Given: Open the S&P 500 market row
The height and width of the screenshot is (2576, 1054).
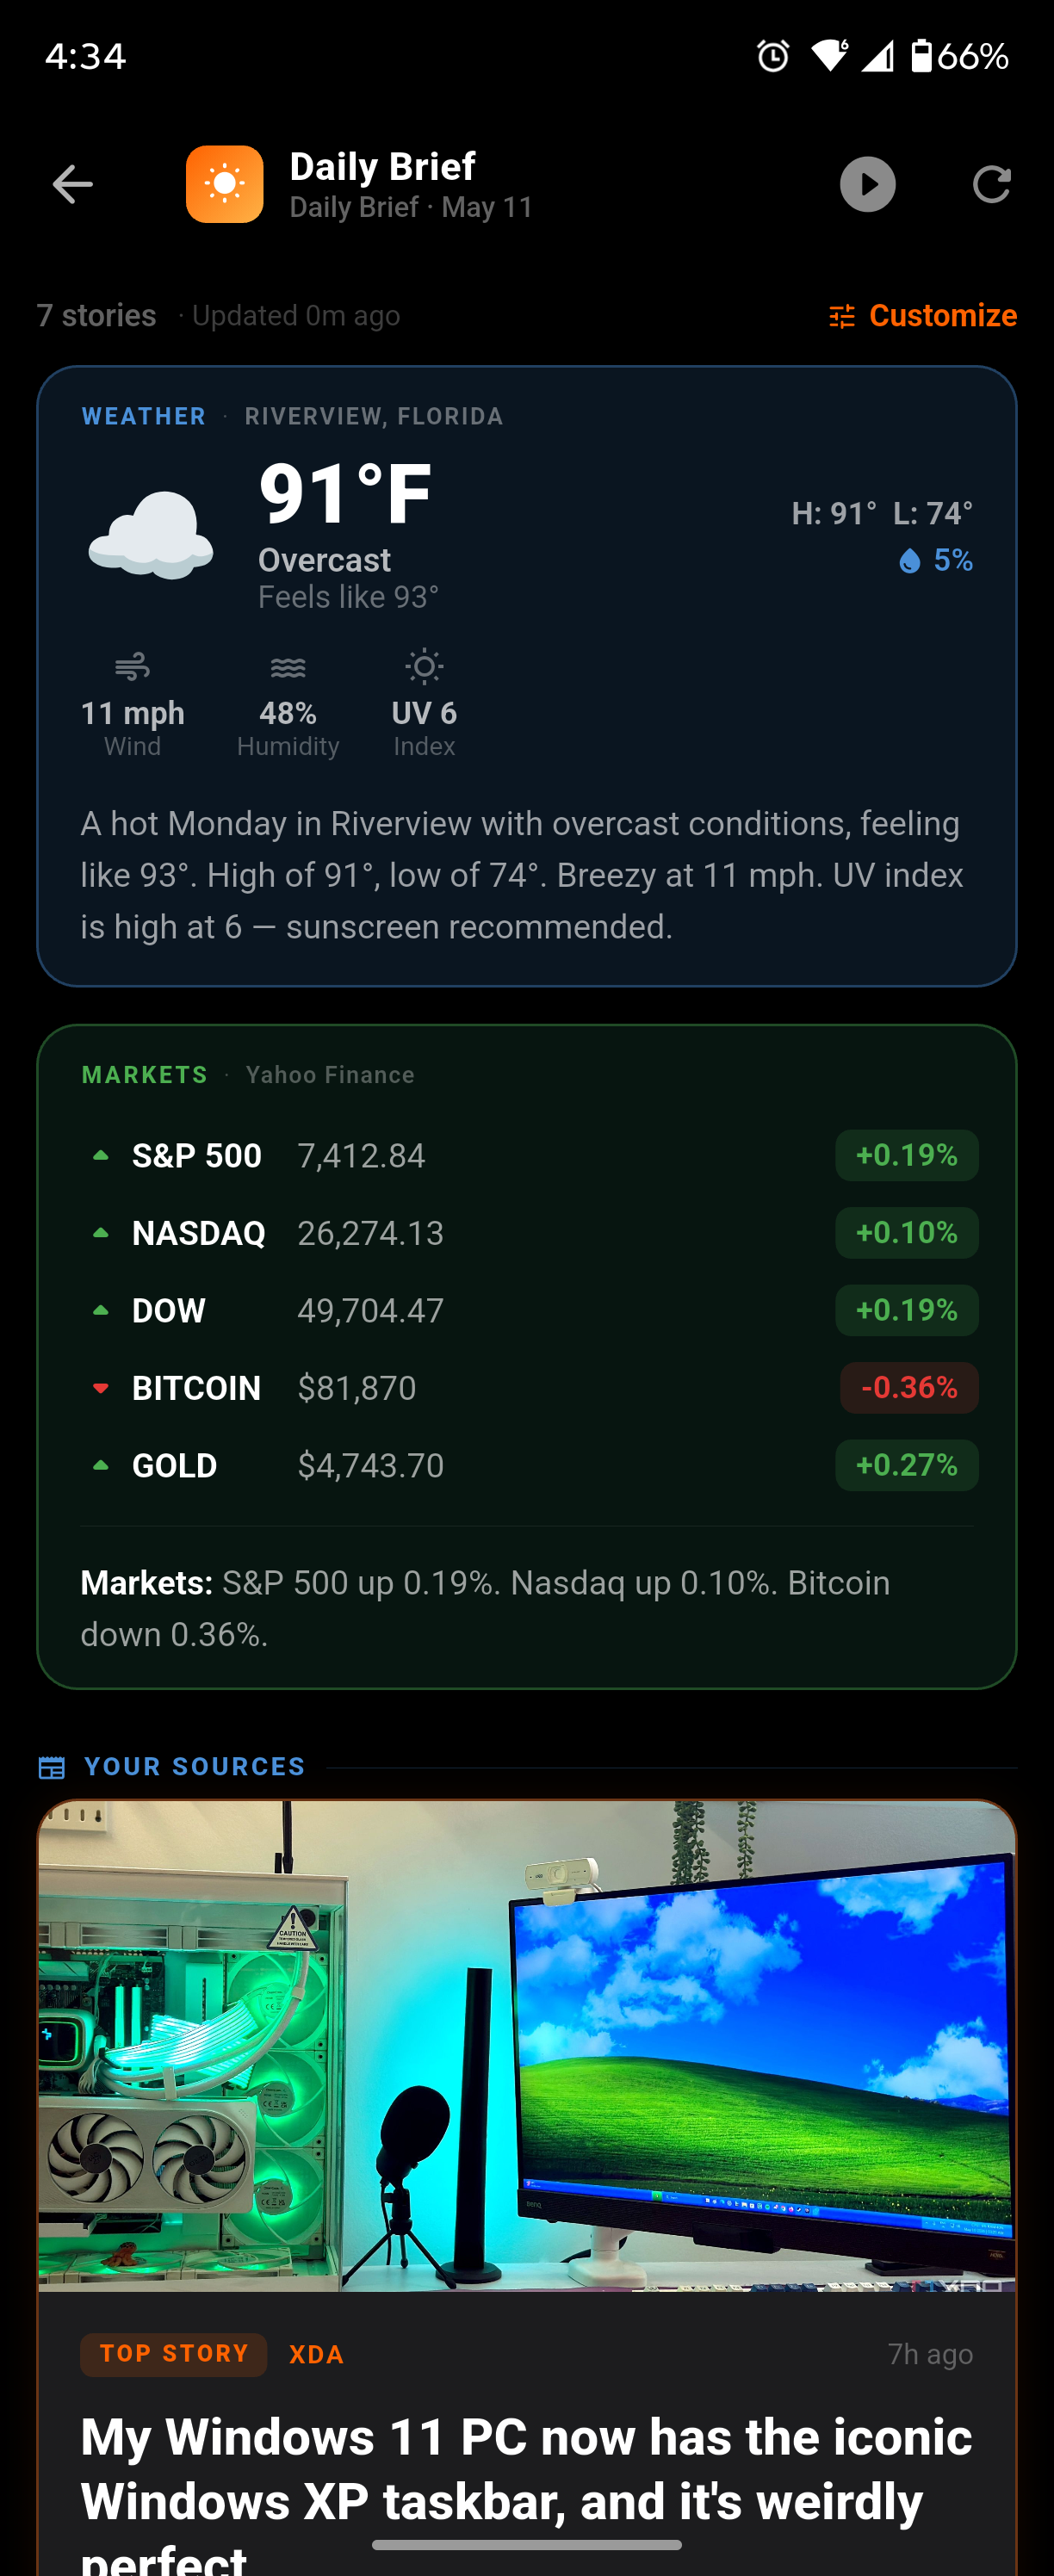Looking at the screenshot, I should 529,1156.
